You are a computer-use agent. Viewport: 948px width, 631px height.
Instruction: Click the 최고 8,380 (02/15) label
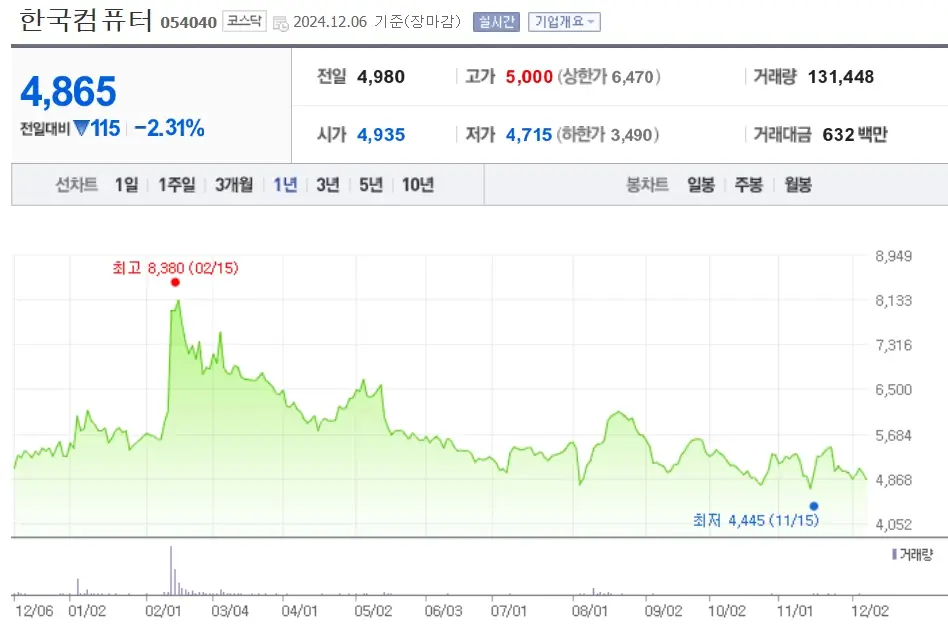point(175,268)
